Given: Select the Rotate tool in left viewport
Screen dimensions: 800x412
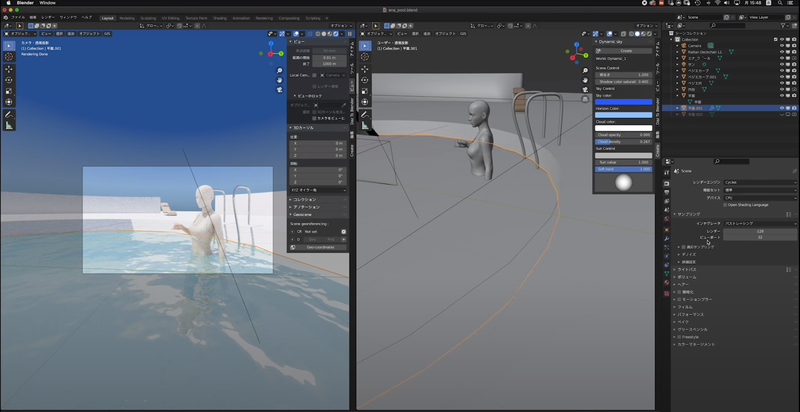Looking at the screenshot, I should 9,80.
